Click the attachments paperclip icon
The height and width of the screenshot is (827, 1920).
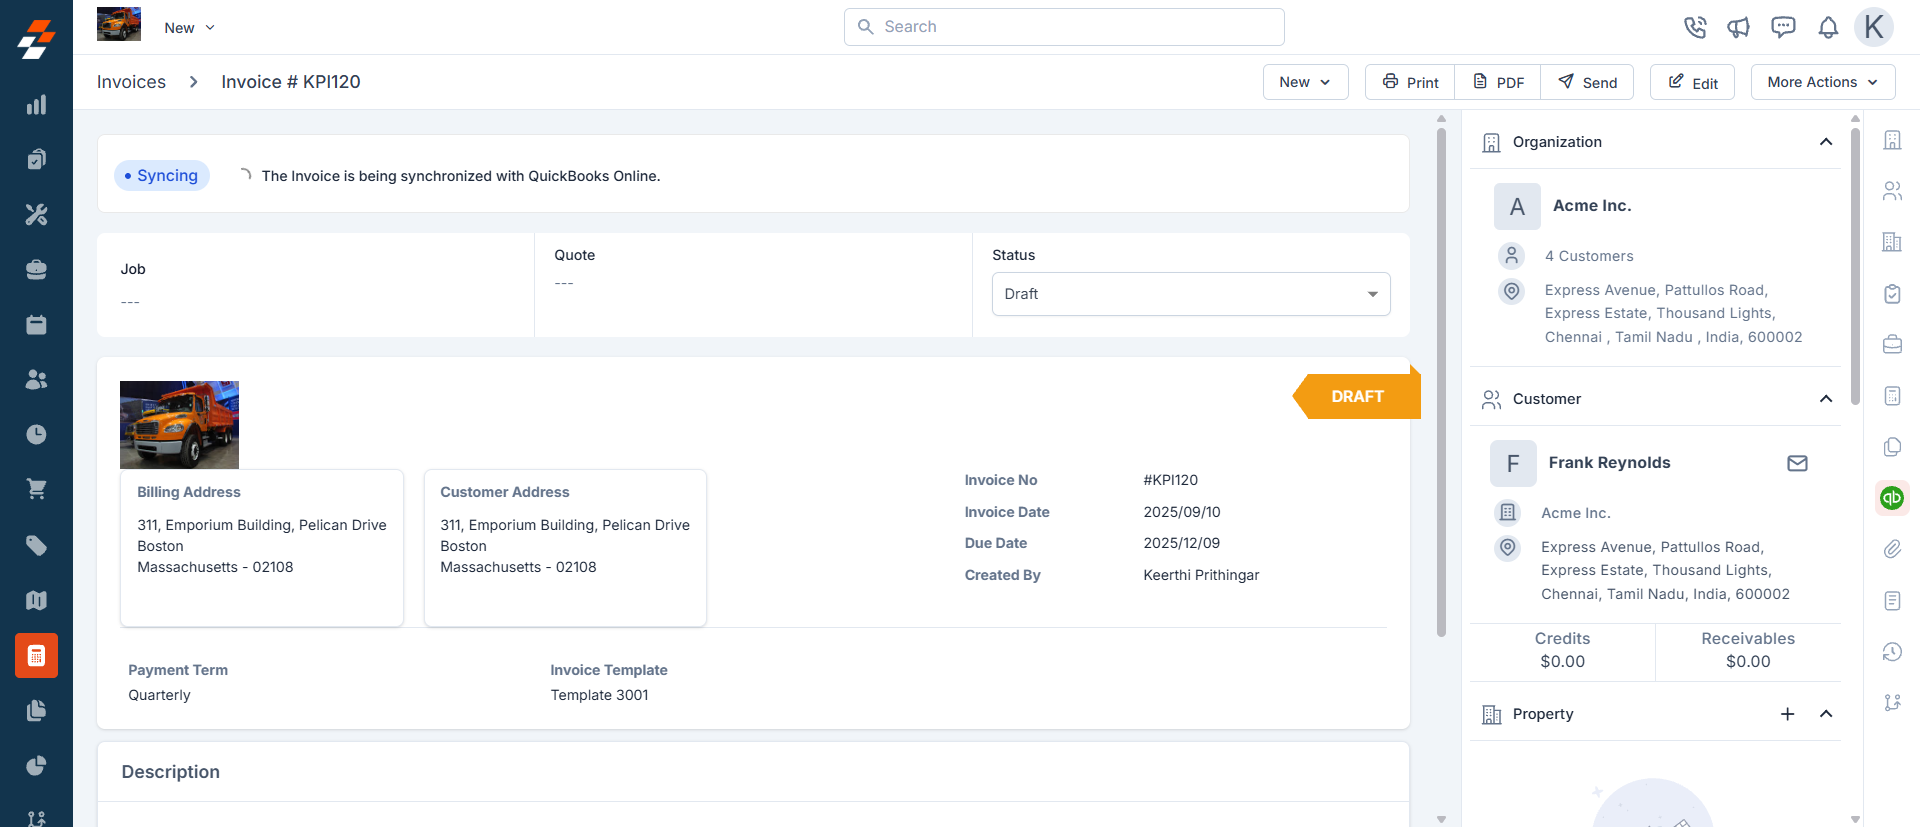(x=1891, y=548)
